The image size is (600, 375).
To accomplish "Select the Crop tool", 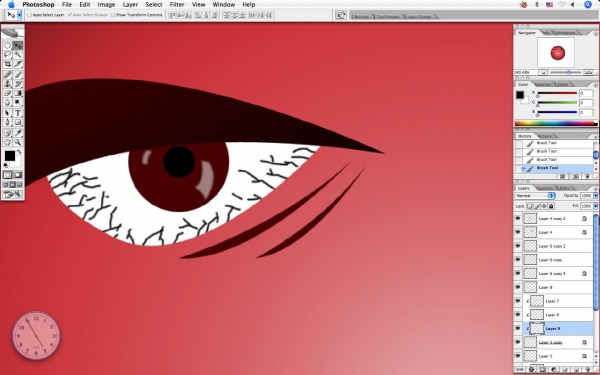I will pos(7,64).
